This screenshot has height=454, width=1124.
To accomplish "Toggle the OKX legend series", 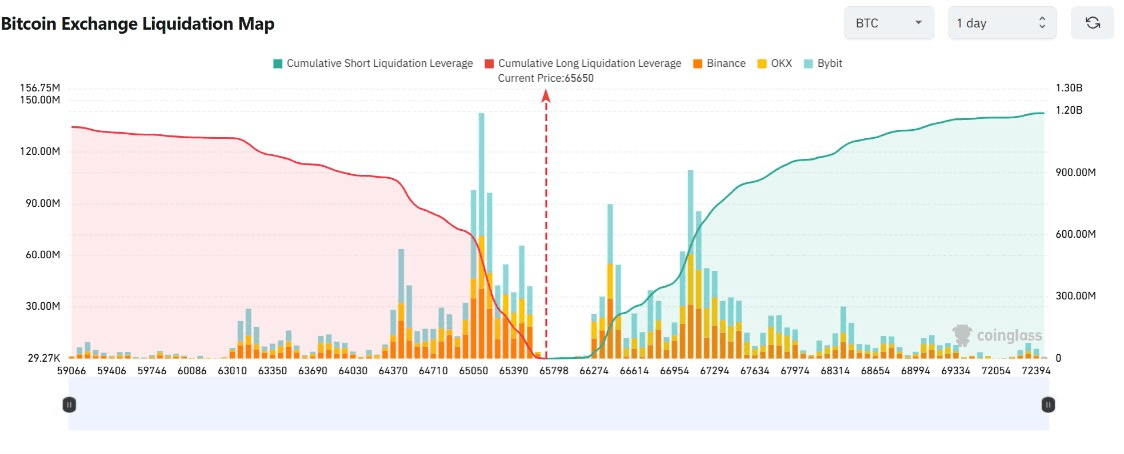I will tap(774, 63).
